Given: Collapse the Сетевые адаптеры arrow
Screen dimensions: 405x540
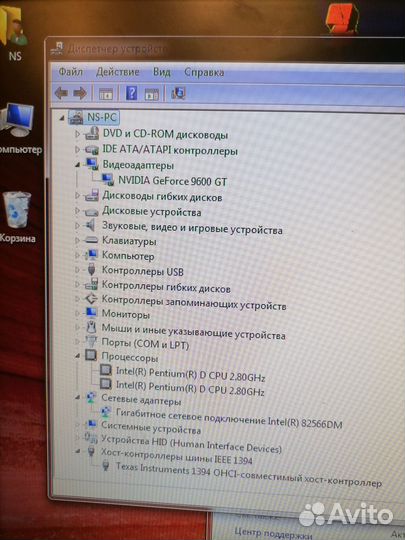Looking at the screenshot, I should [x=78, y=397].
